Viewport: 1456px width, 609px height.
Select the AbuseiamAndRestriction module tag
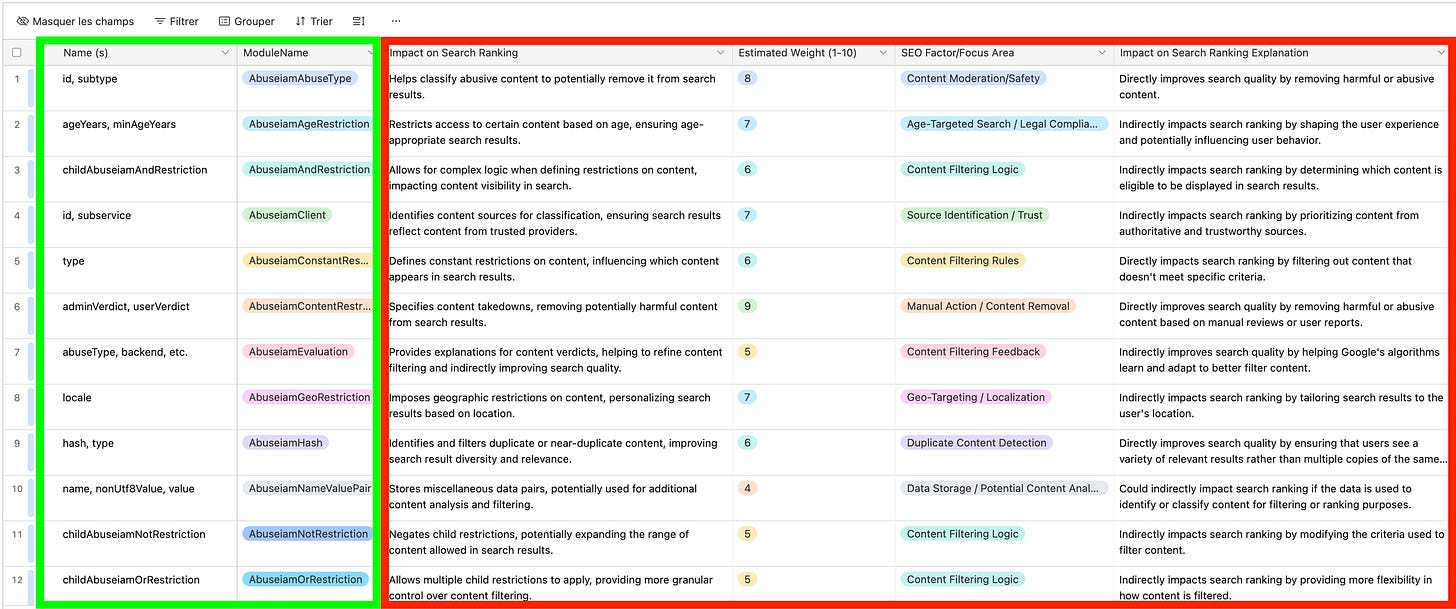[309, 170]
